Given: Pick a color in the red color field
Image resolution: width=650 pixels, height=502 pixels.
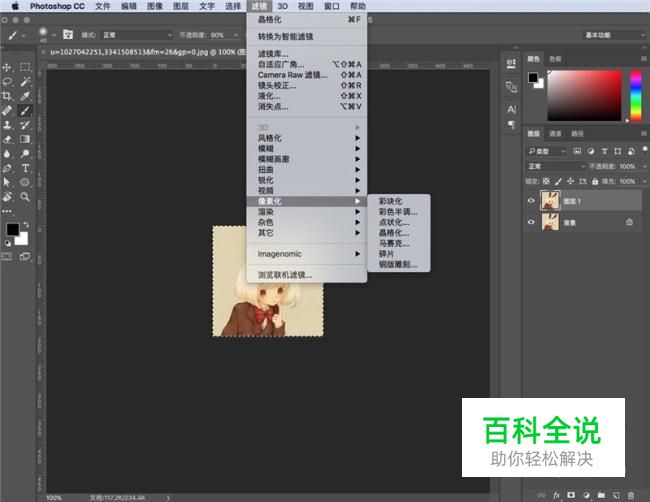Looking at the screenshot, I should coord(585,96).
